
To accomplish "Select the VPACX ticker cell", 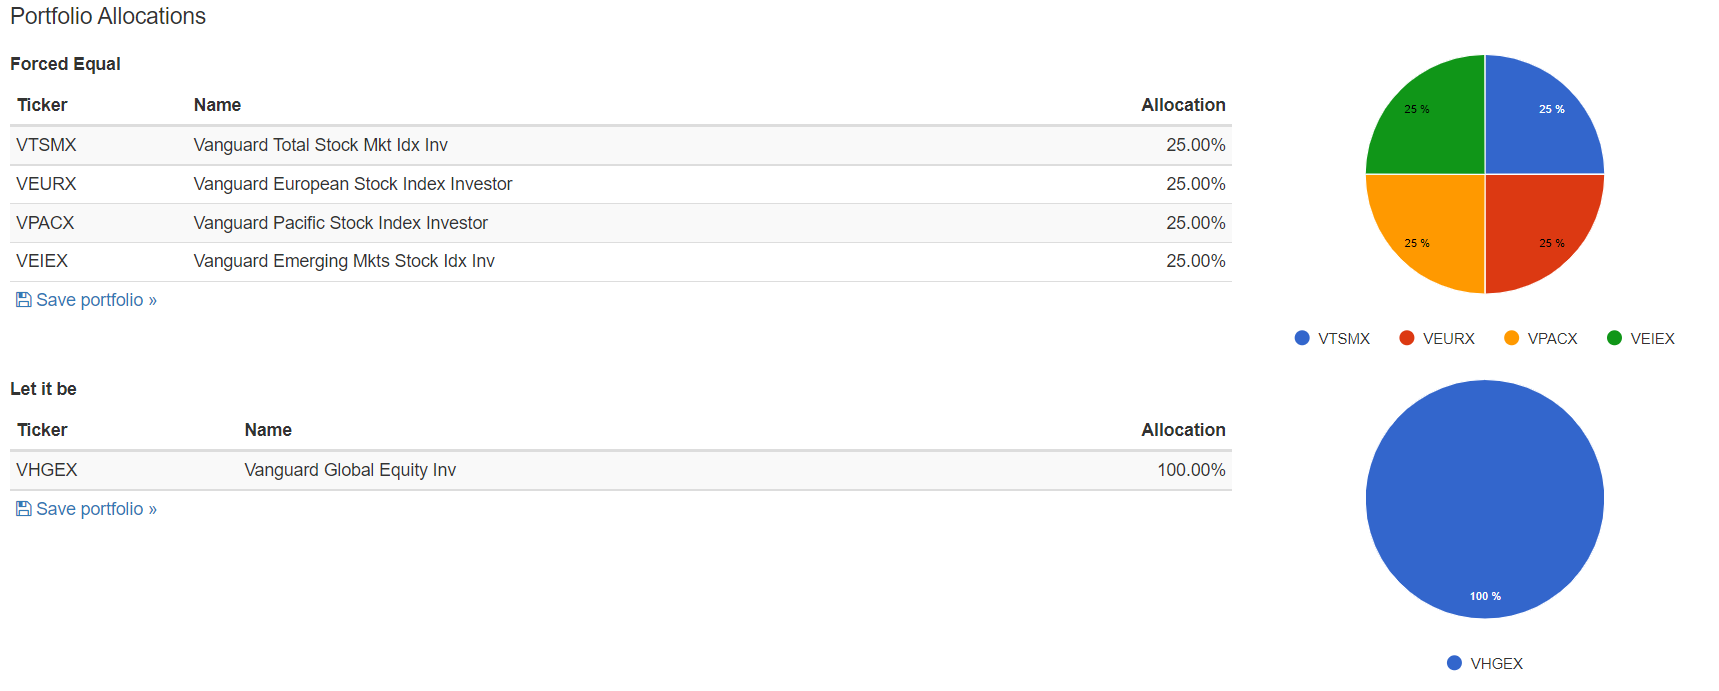I will coord(46,223).
